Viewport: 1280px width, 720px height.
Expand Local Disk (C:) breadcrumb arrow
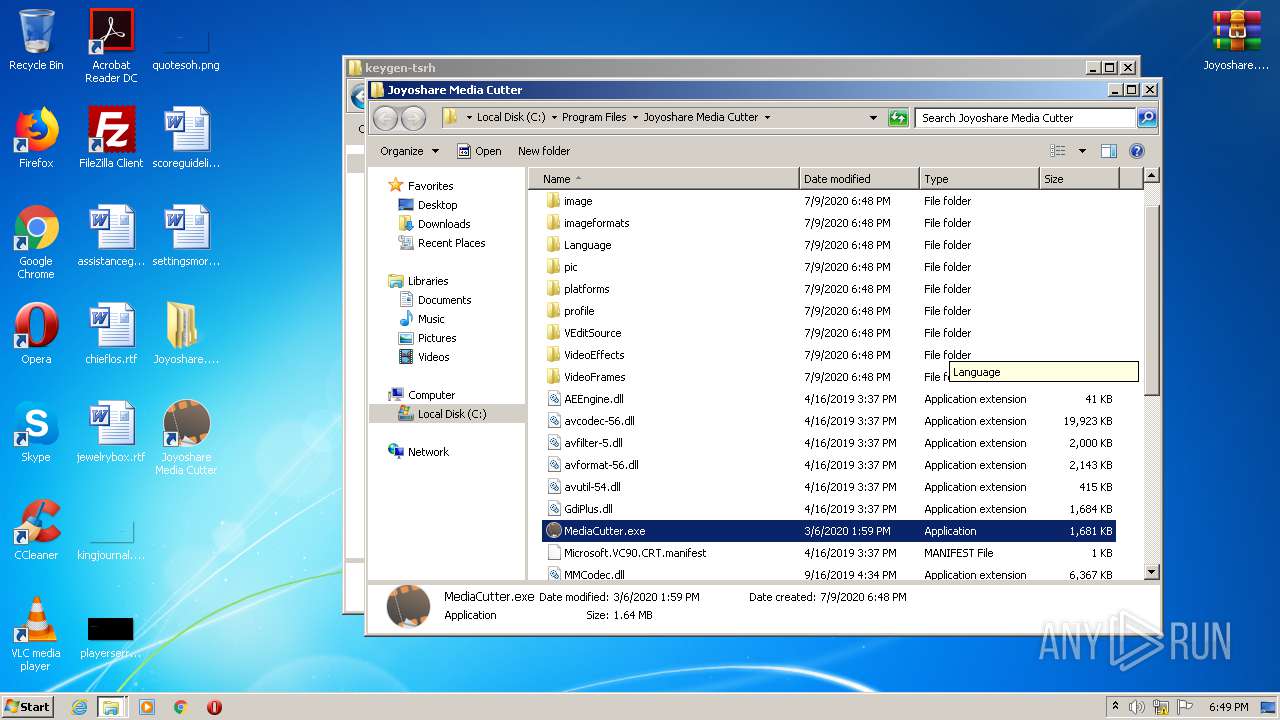click(554, 117)
